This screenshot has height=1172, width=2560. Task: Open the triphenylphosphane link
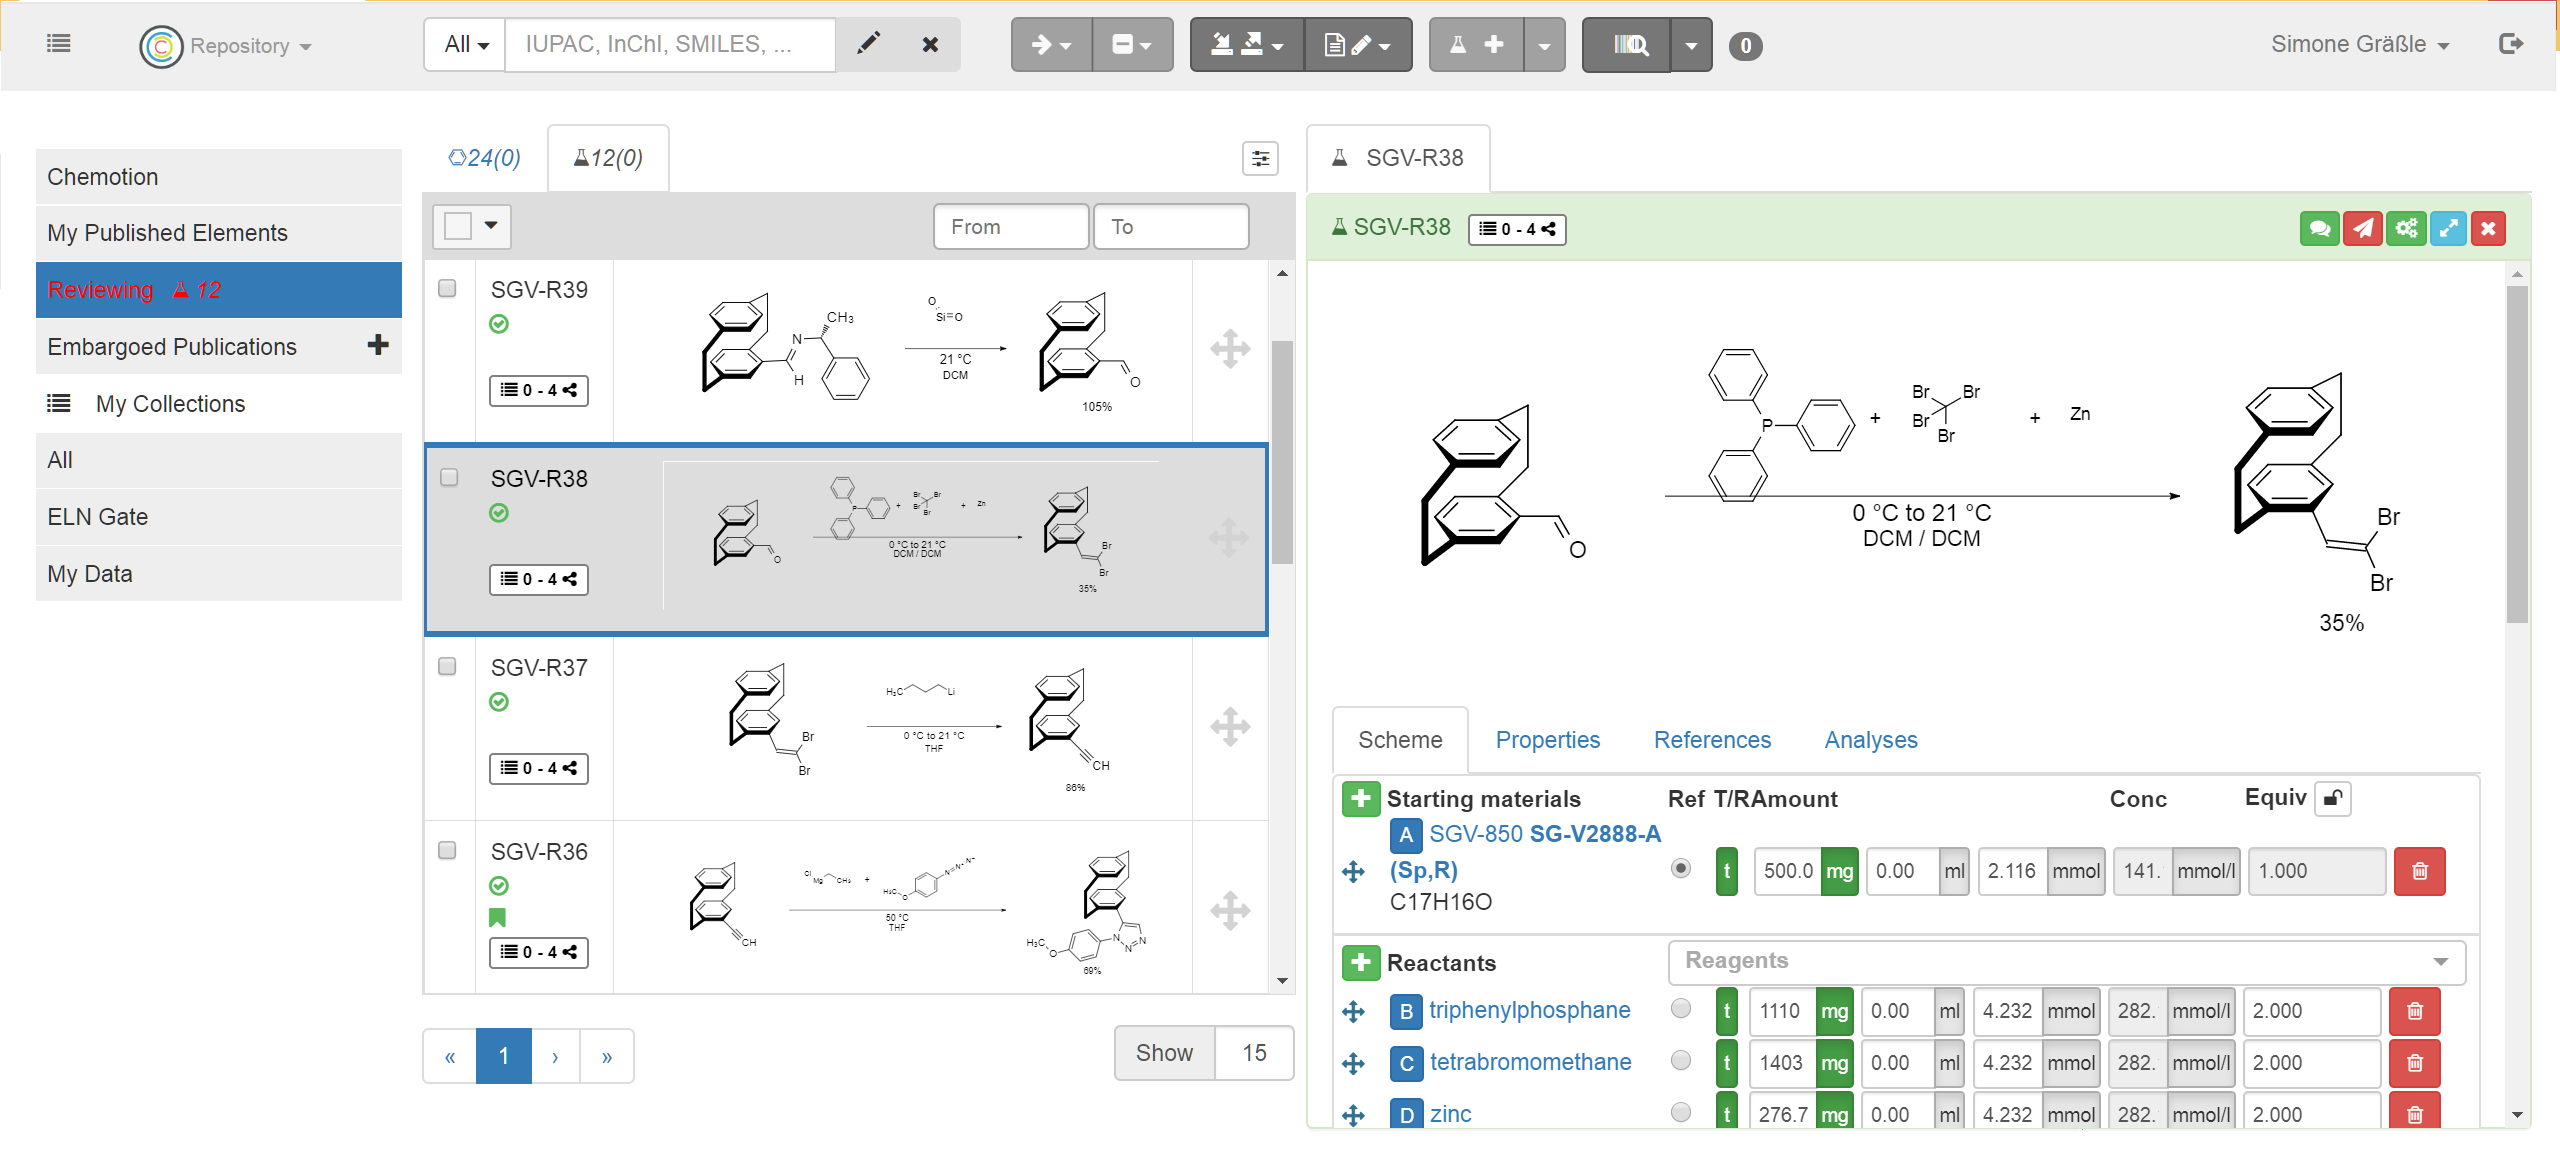click(x=1529, y=1010)
